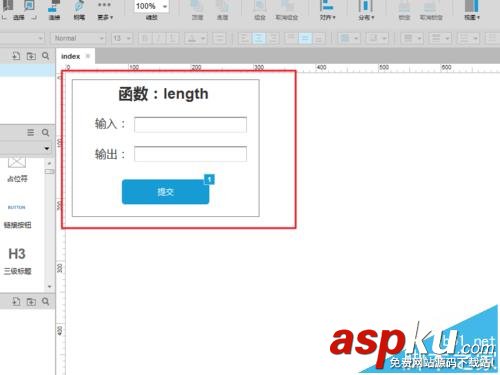The width and height of the screenshot is (500, 375).
Task: Select the Pen (钢笔) tool
Action: [79, 10]
